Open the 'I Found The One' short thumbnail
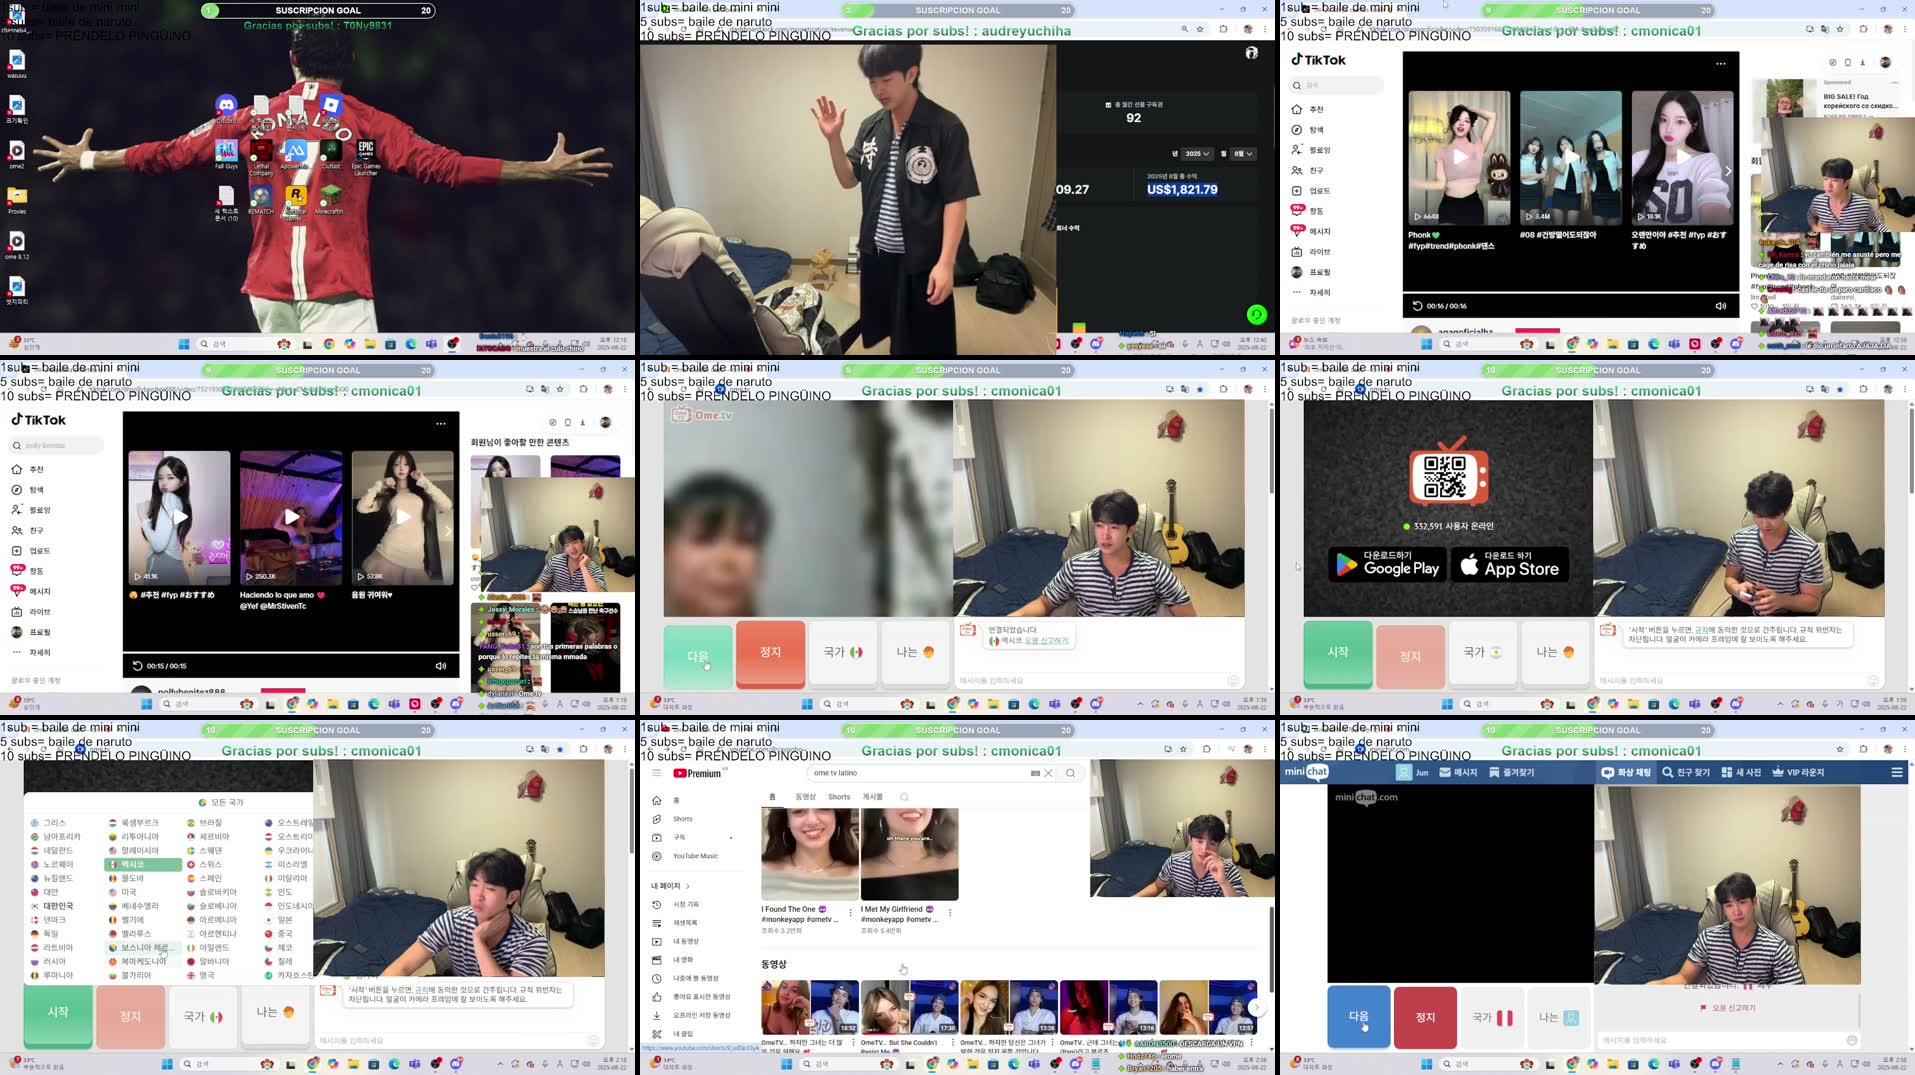 tap(810, 855)
